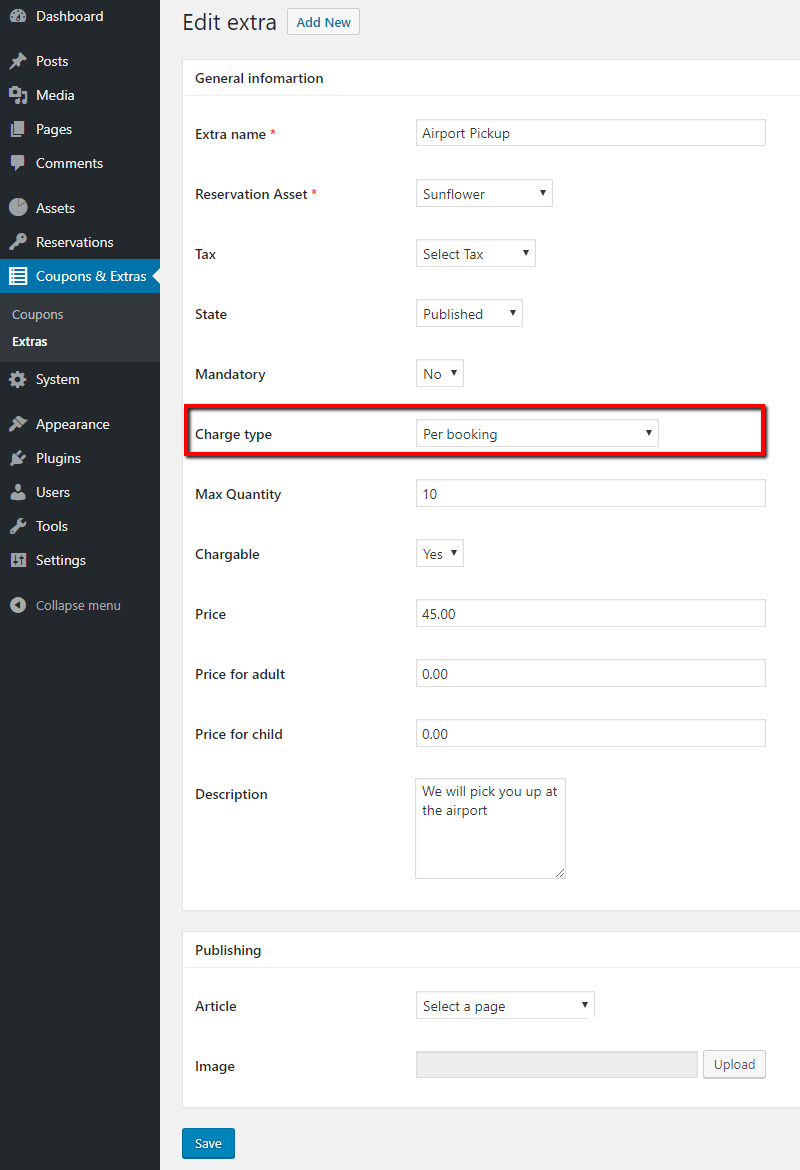Open the Plugins plug icon
The image size is (800, 1170).
pos(19,457)
